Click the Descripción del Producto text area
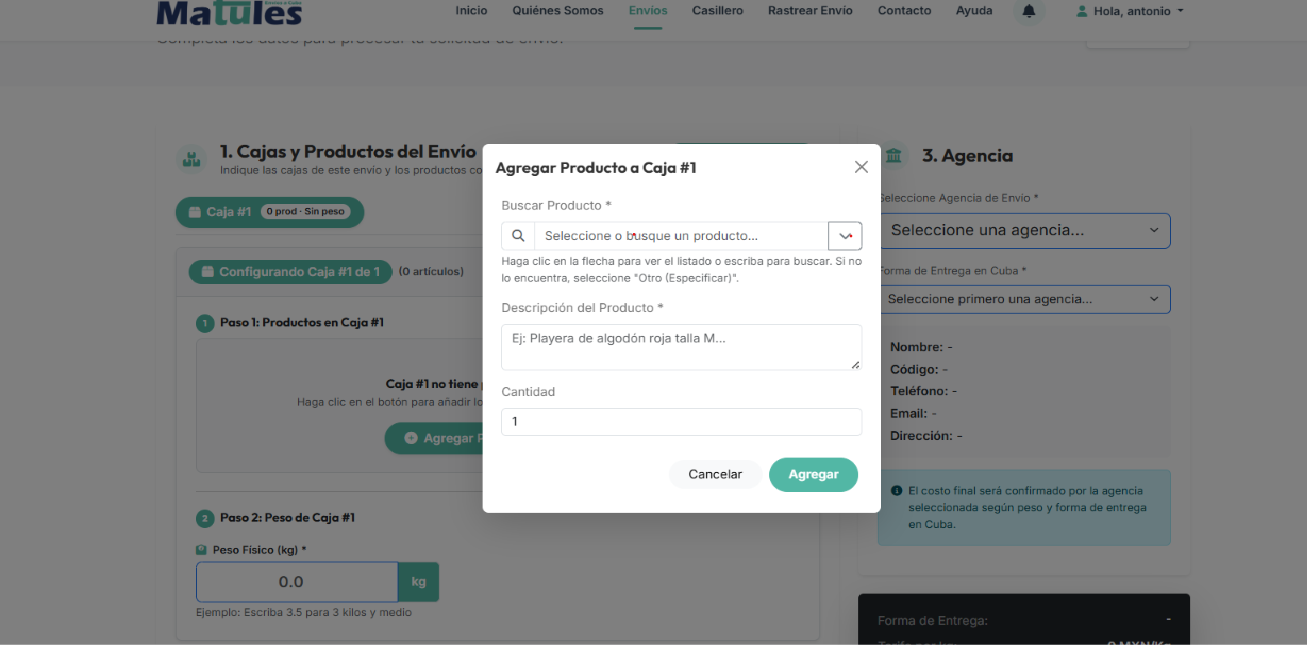This screenshot has height=645, width=1307. [681, 347]
